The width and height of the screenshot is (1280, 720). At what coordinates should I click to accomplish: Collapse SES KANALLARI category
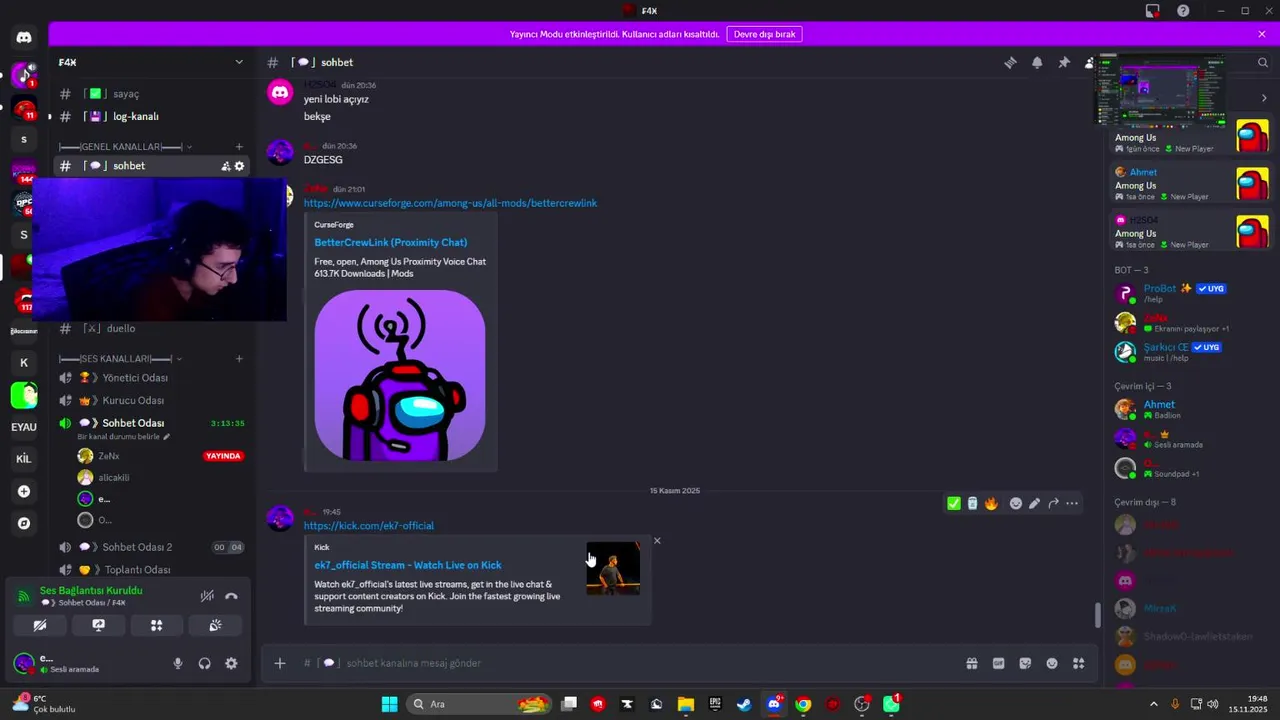pyautogui.click(x=120, y=358)
